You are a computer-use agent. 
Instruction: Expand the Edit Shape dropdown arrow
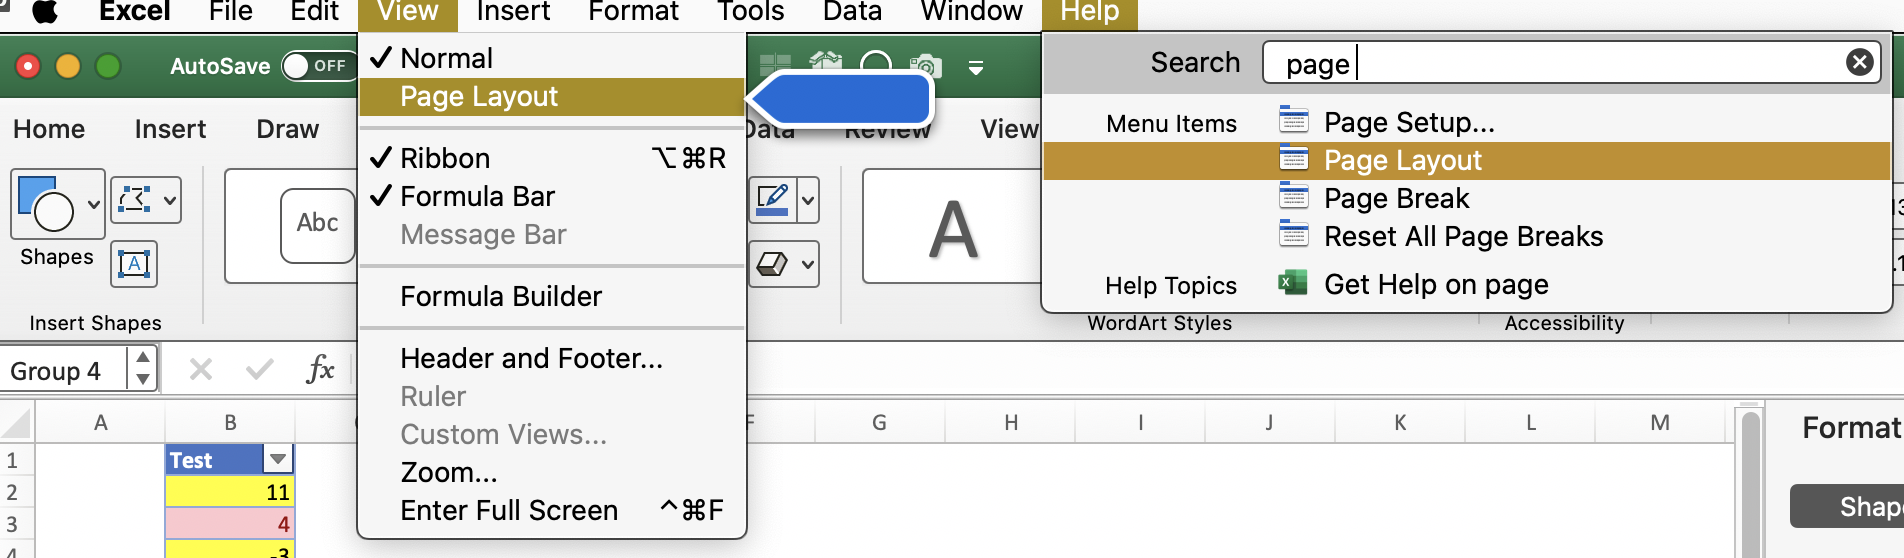170,200
